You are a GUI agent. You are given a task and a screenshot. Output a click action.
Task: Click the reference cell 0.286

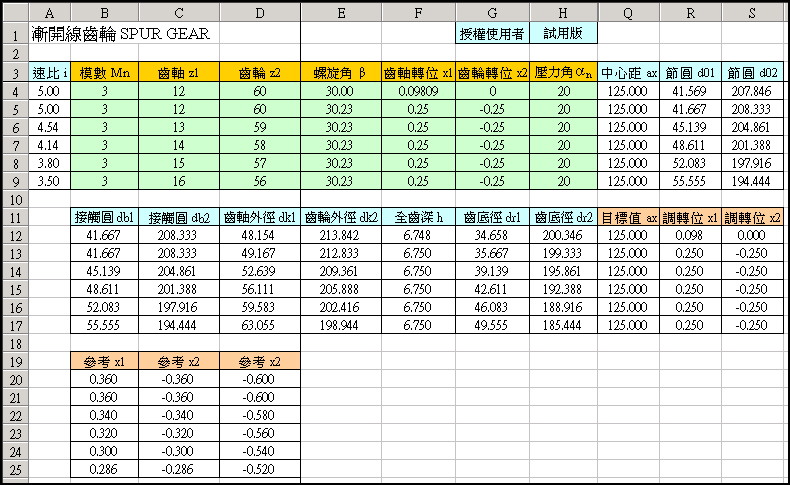click(104, 469)
